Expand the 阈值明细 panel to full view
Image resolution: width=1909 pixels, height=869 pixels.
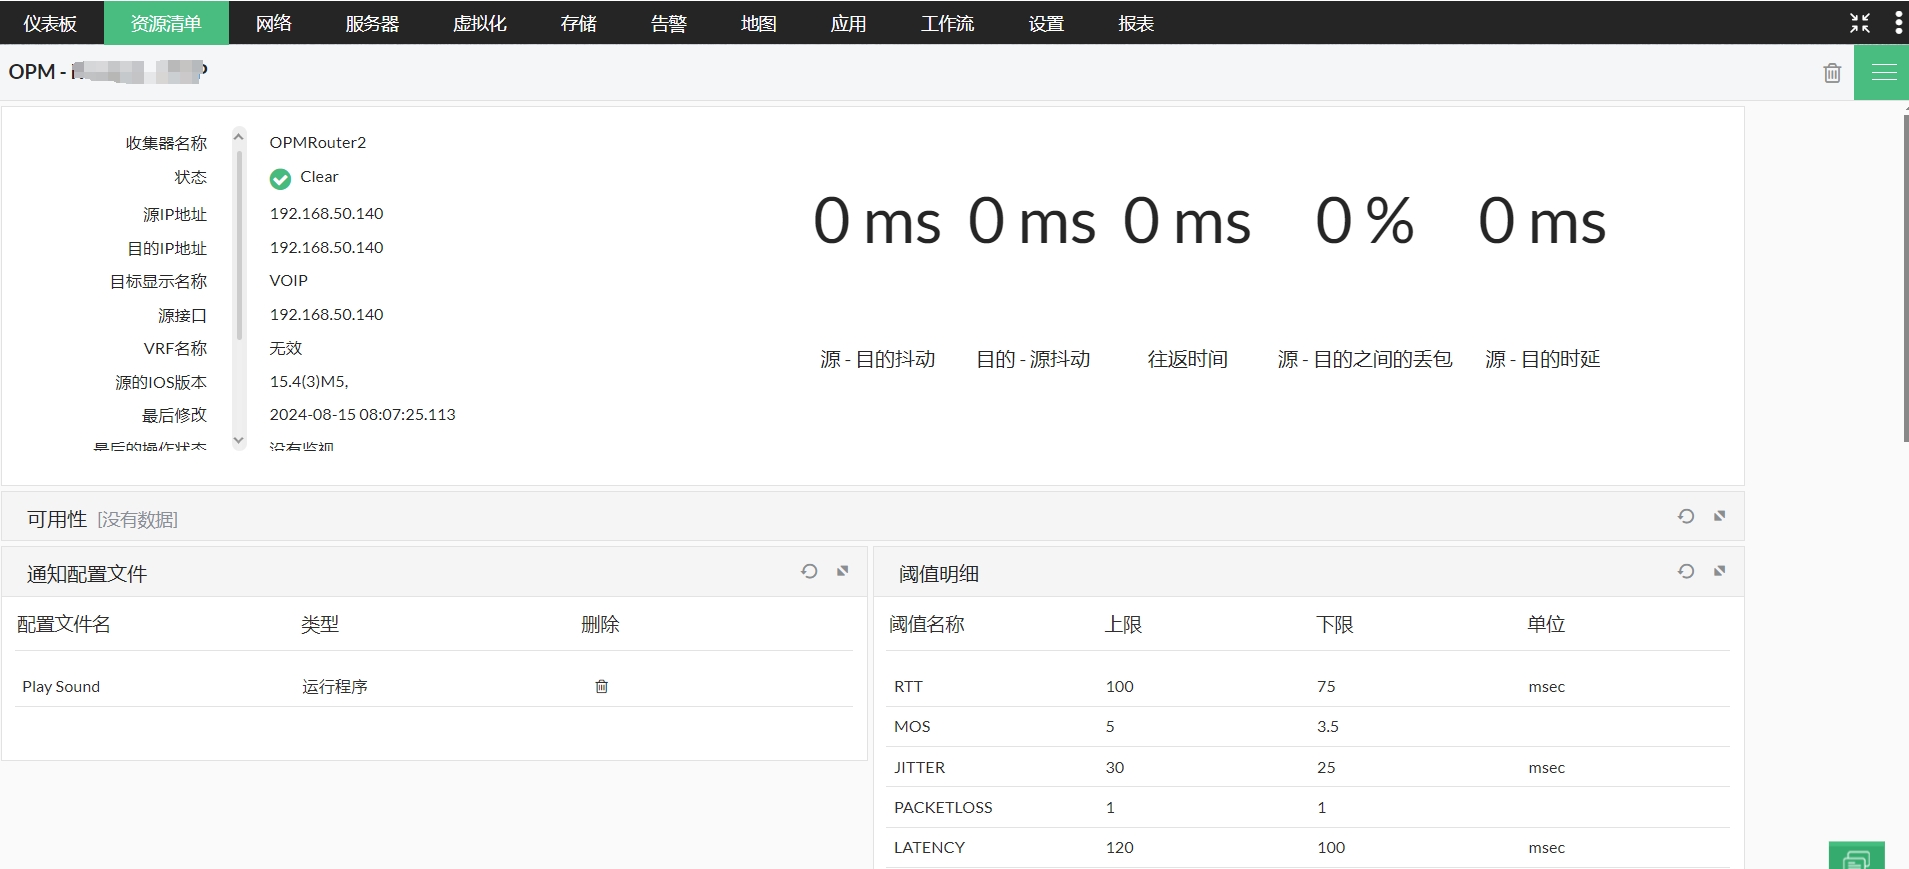(1720, 571)
